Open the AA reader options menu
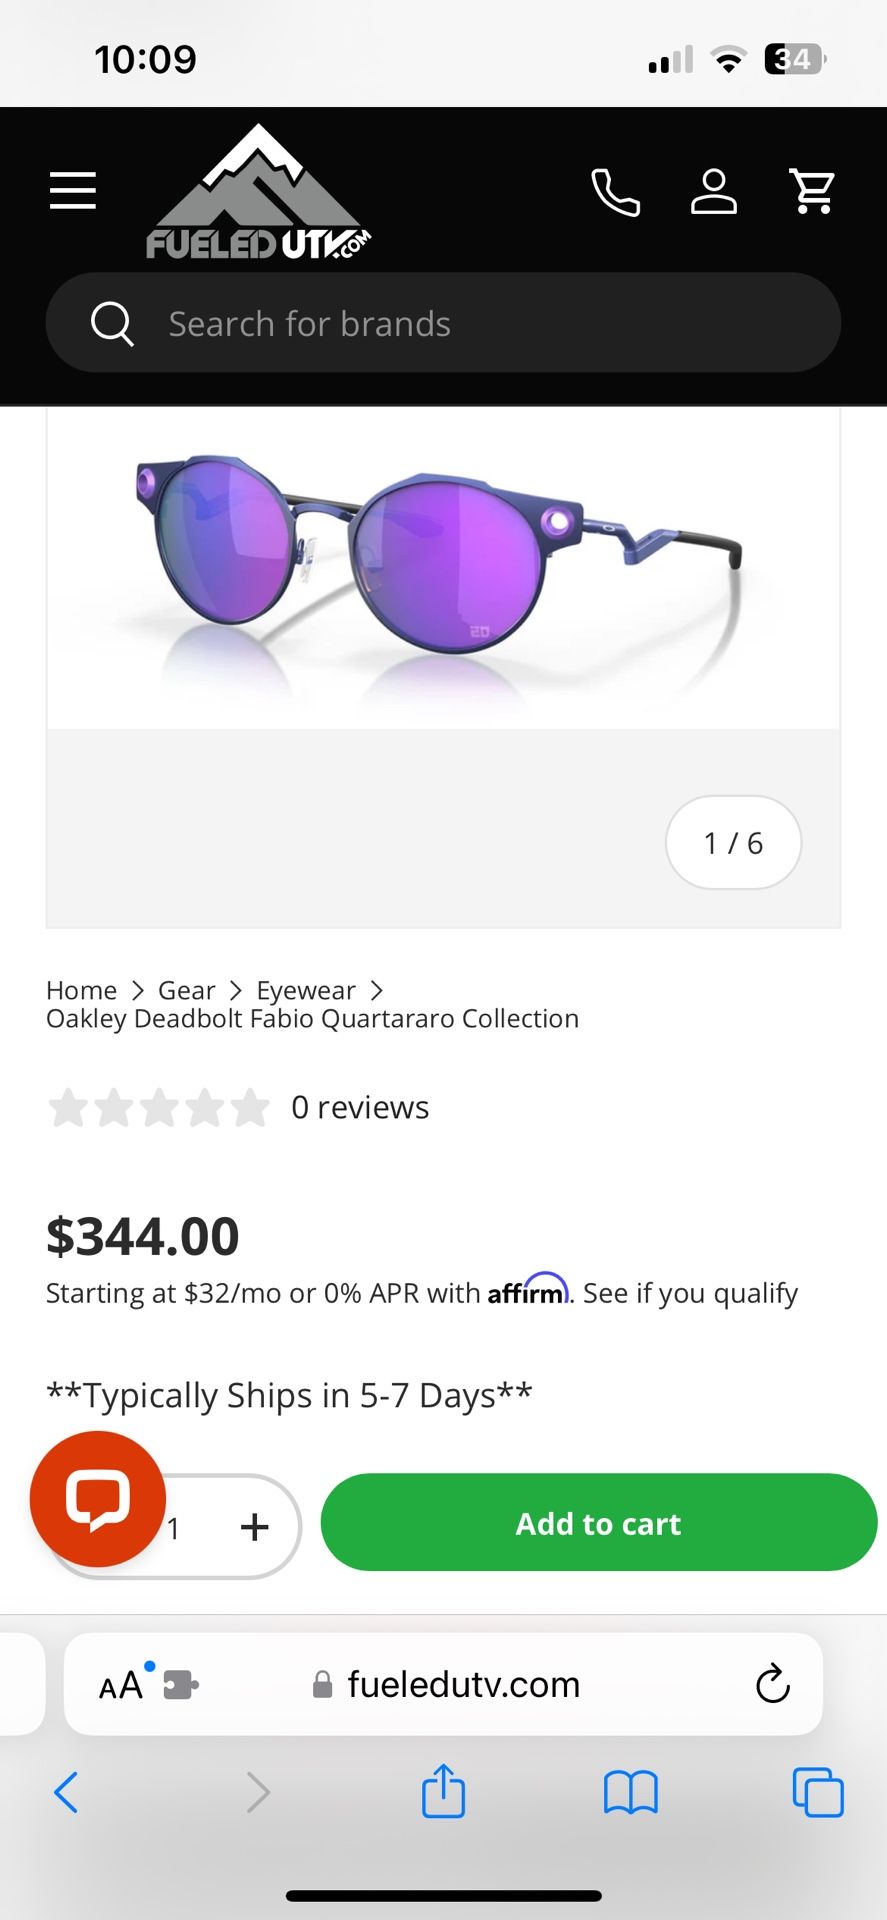Image resolution: width=887 pixels, height=1920 pixels. tap(122, 1686)
